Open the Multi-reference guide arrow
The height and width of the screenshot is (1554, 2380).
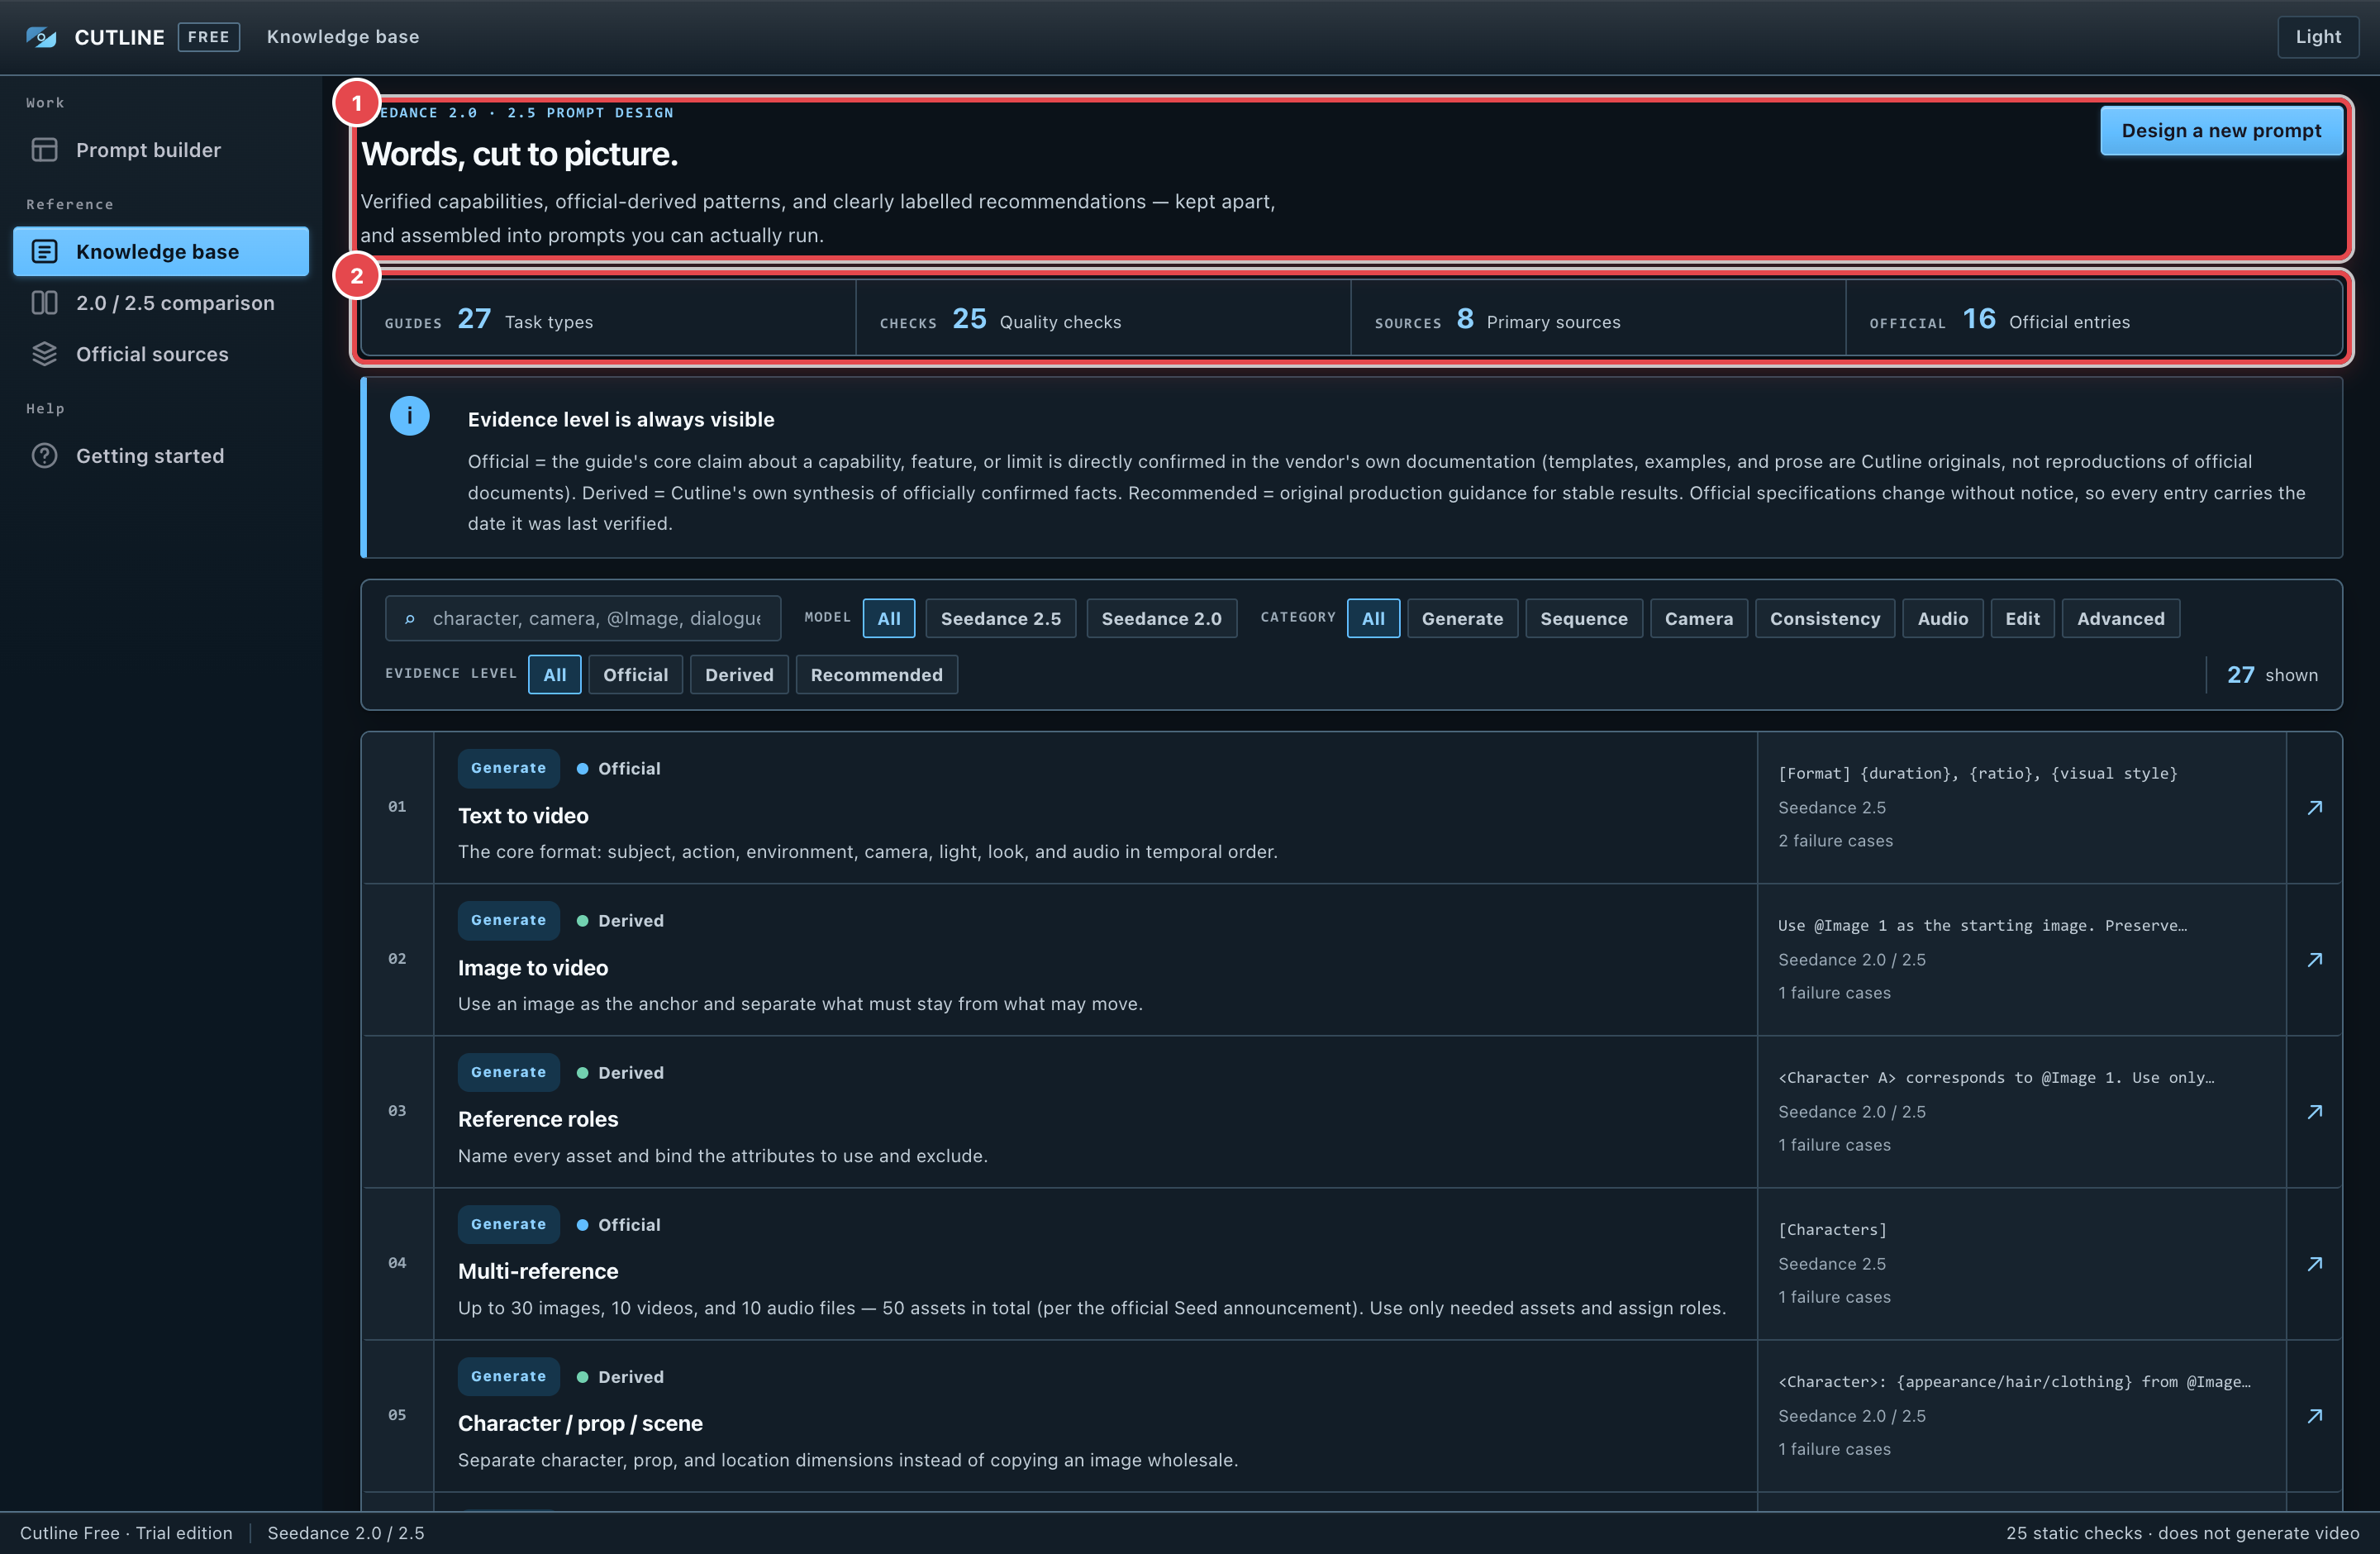[x=2314, y=1264]
